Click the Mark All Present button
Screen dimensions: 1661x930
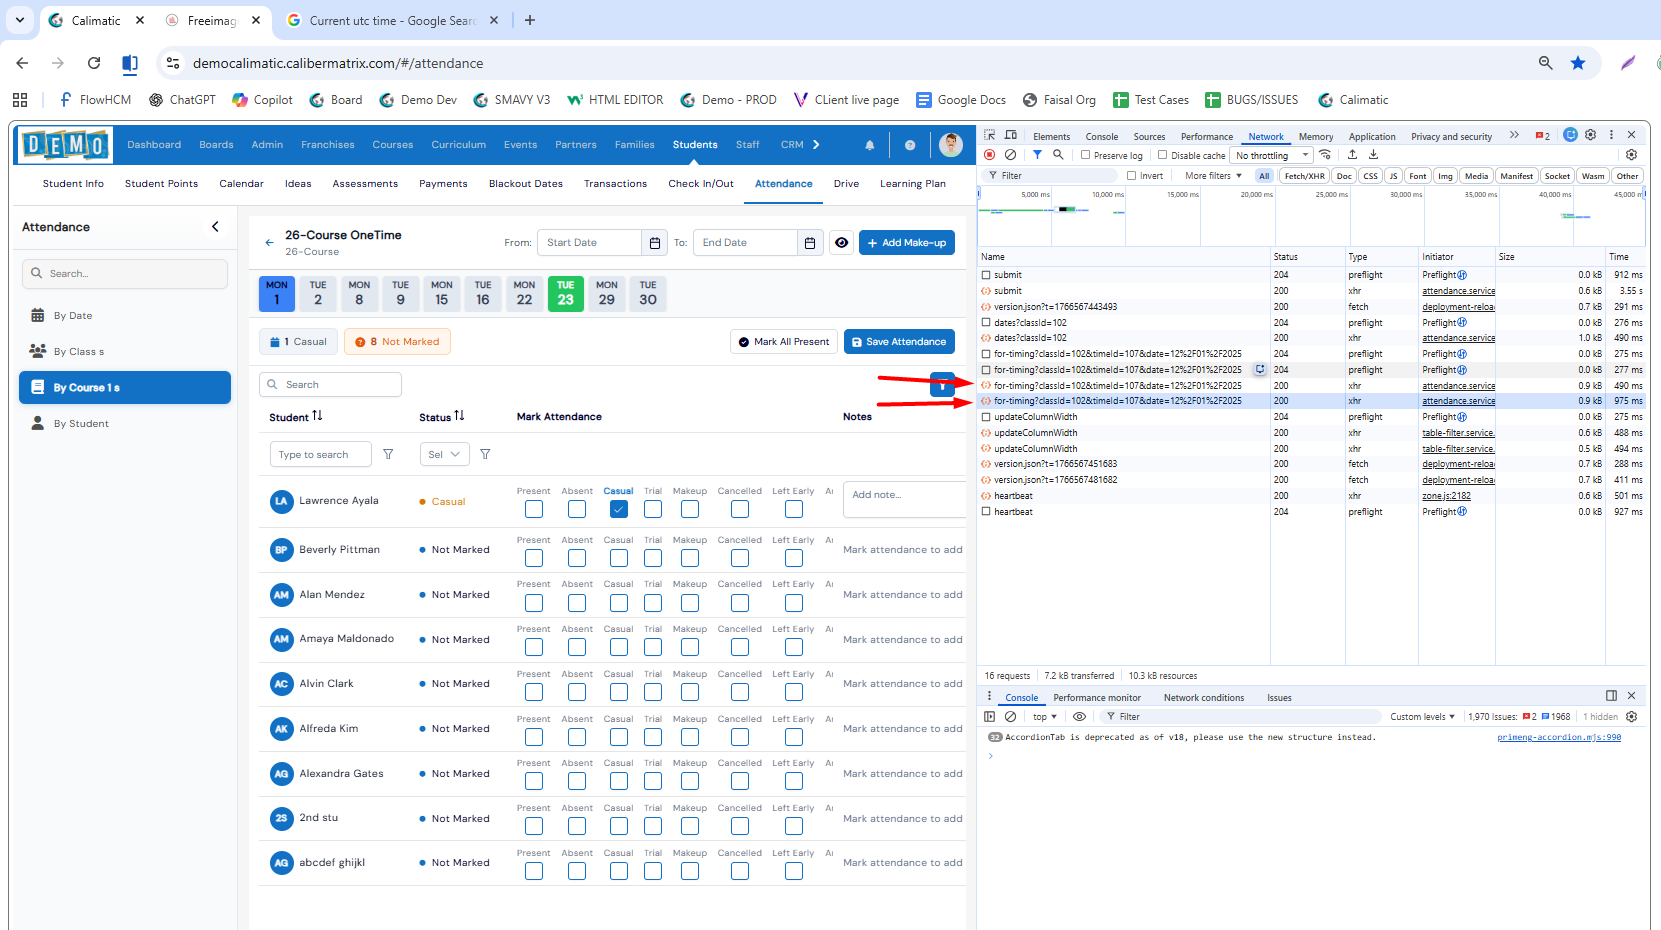[784, 342]
